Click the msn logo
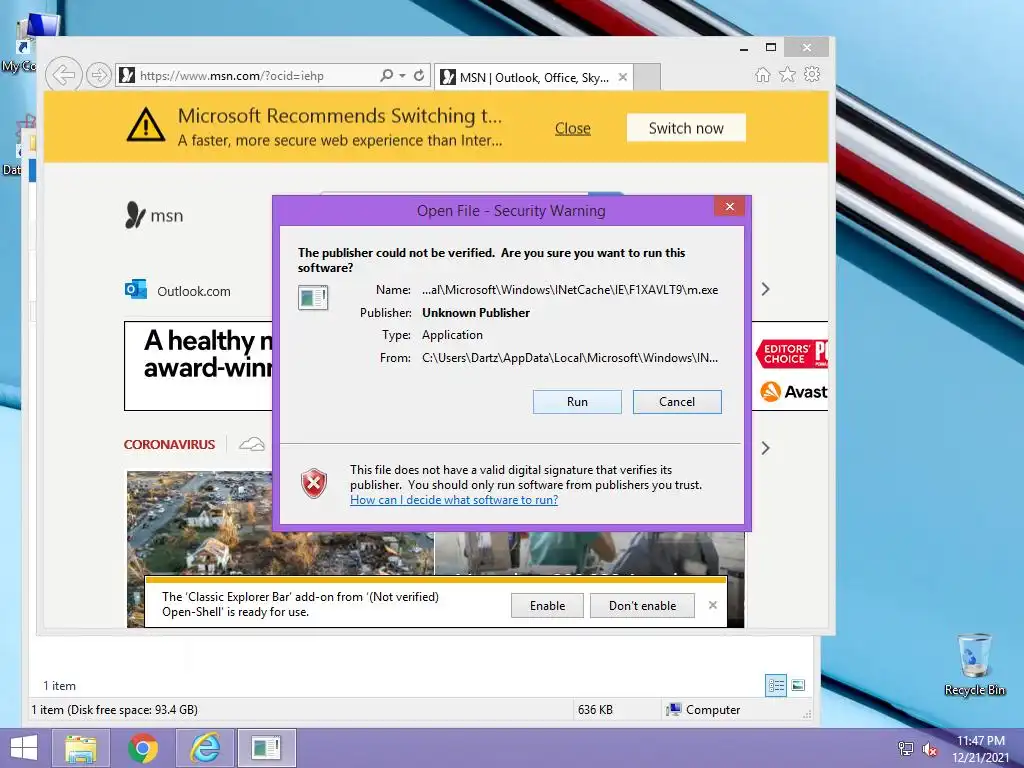1024x768 pixels. [154, 215]
